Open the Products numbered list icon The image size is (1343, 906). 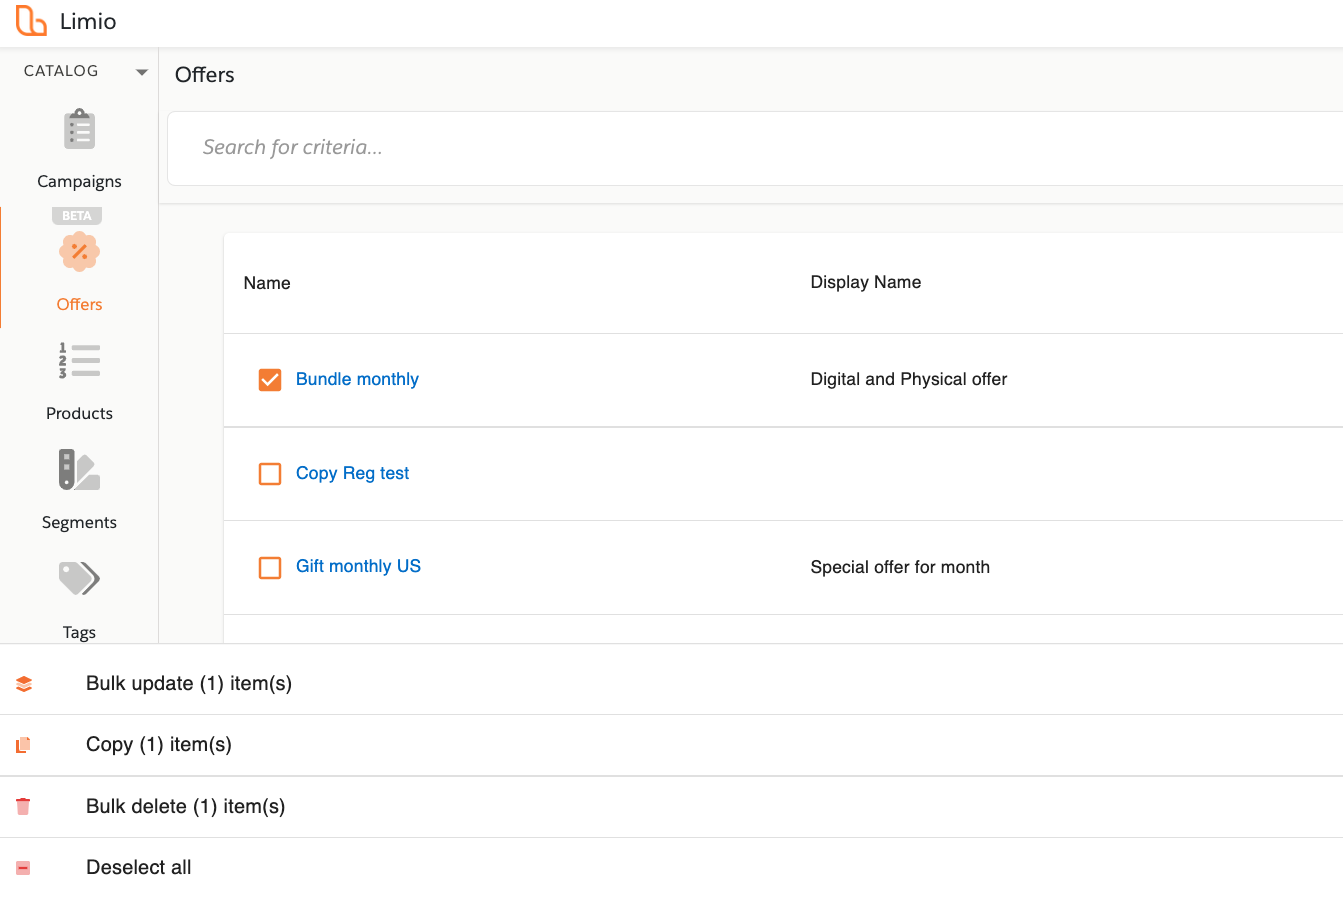tap(79, 361)
